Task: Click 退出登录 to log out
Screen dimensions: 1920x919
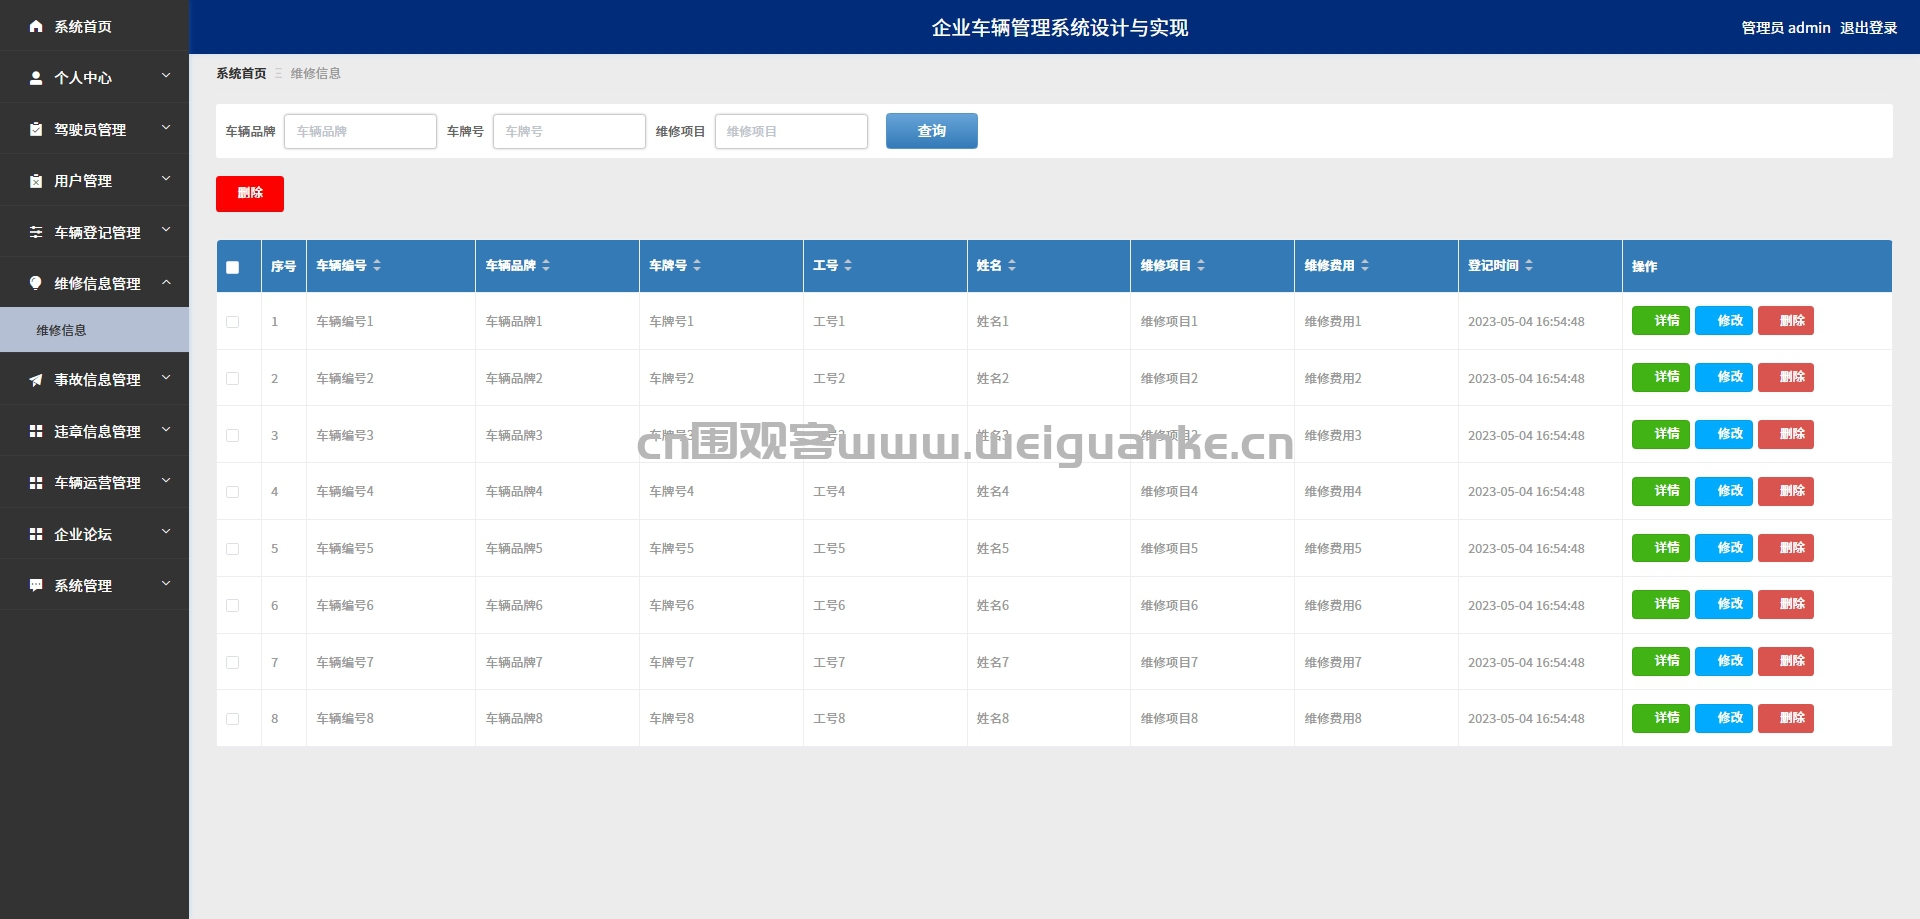Action: (1869, 28)
